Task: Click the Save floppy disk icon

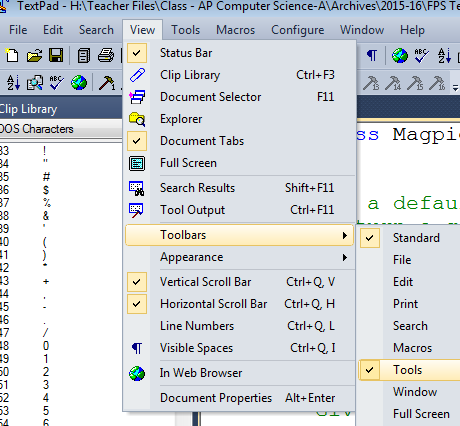Action: coord(56,55)
